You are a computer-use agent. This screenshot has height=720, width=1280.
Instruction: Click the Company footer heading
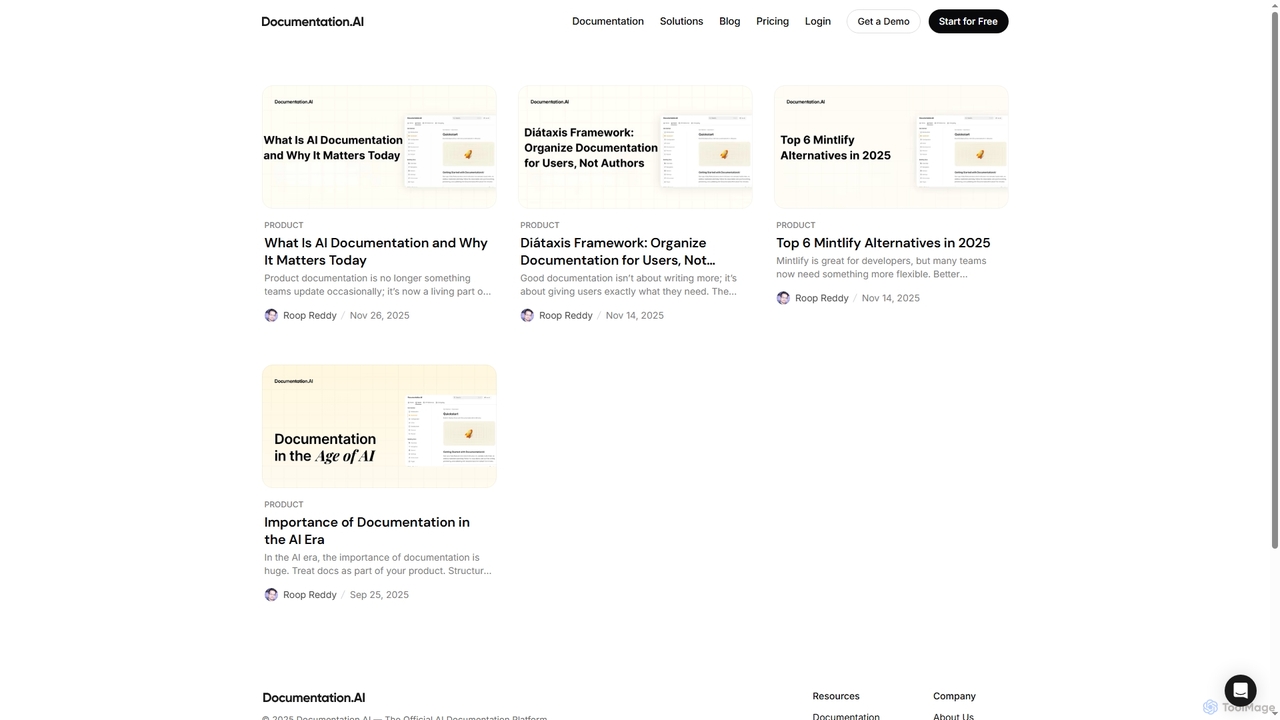(x=954, y=696)
